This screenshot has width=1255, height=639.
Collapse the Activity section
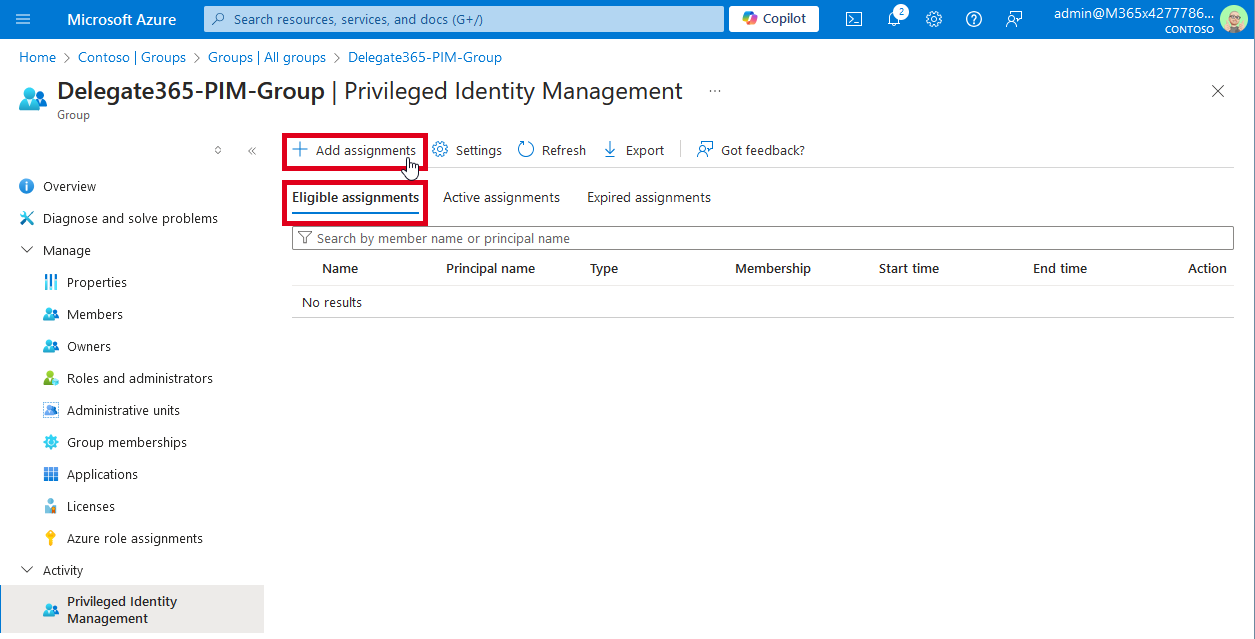coord(27,570)
